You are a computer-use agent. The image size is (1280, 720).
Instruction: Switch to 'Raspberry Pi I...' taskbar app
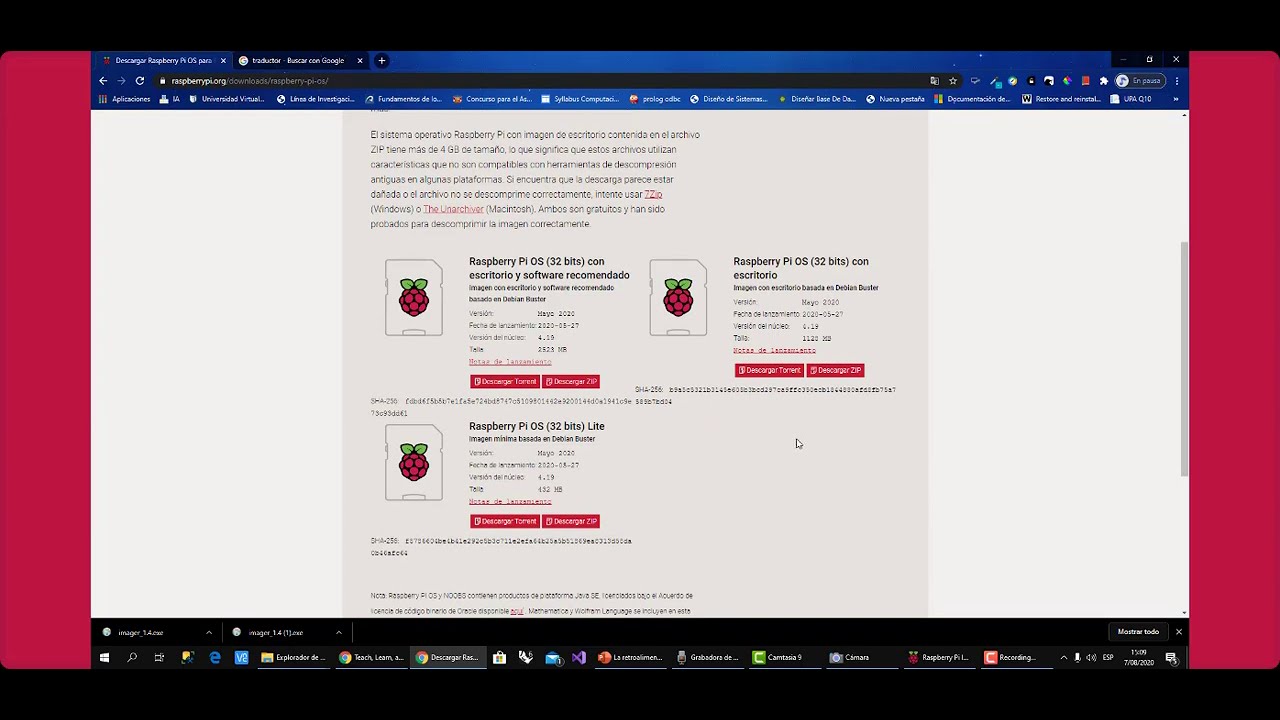tap(939, 658)
